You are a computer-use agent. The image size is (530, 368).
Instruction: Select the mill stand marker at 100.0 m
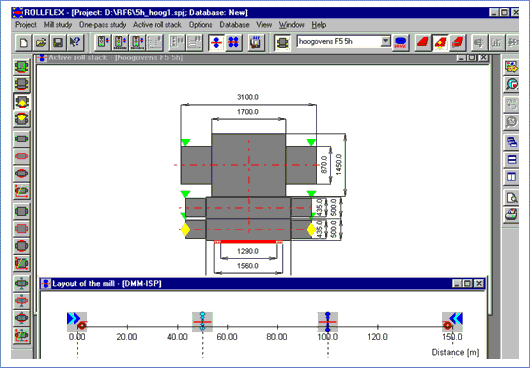click(328, 322)
